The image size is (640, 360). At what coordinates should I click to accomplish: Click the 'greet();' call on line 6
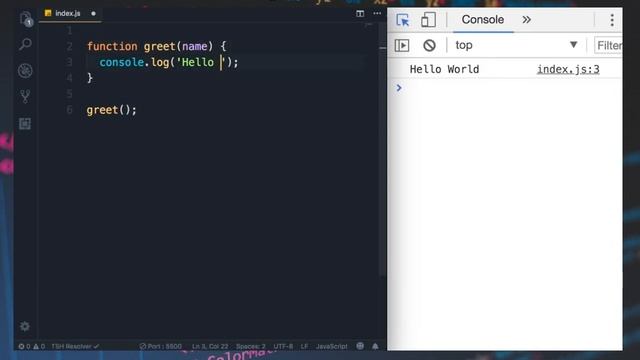111,110
